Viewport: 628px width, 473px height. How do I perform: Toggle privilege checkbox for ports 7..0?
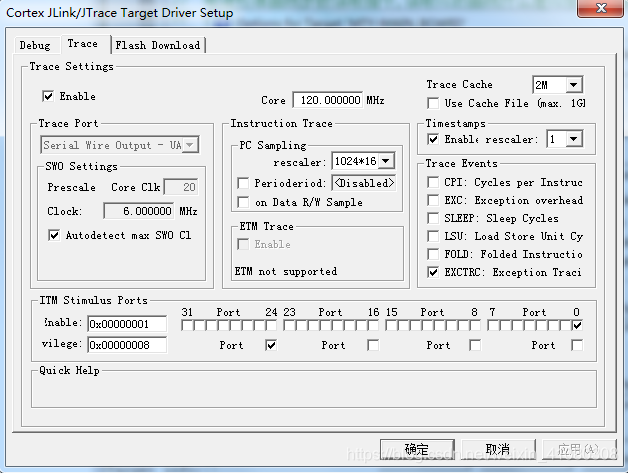click(x=577, y=345)
